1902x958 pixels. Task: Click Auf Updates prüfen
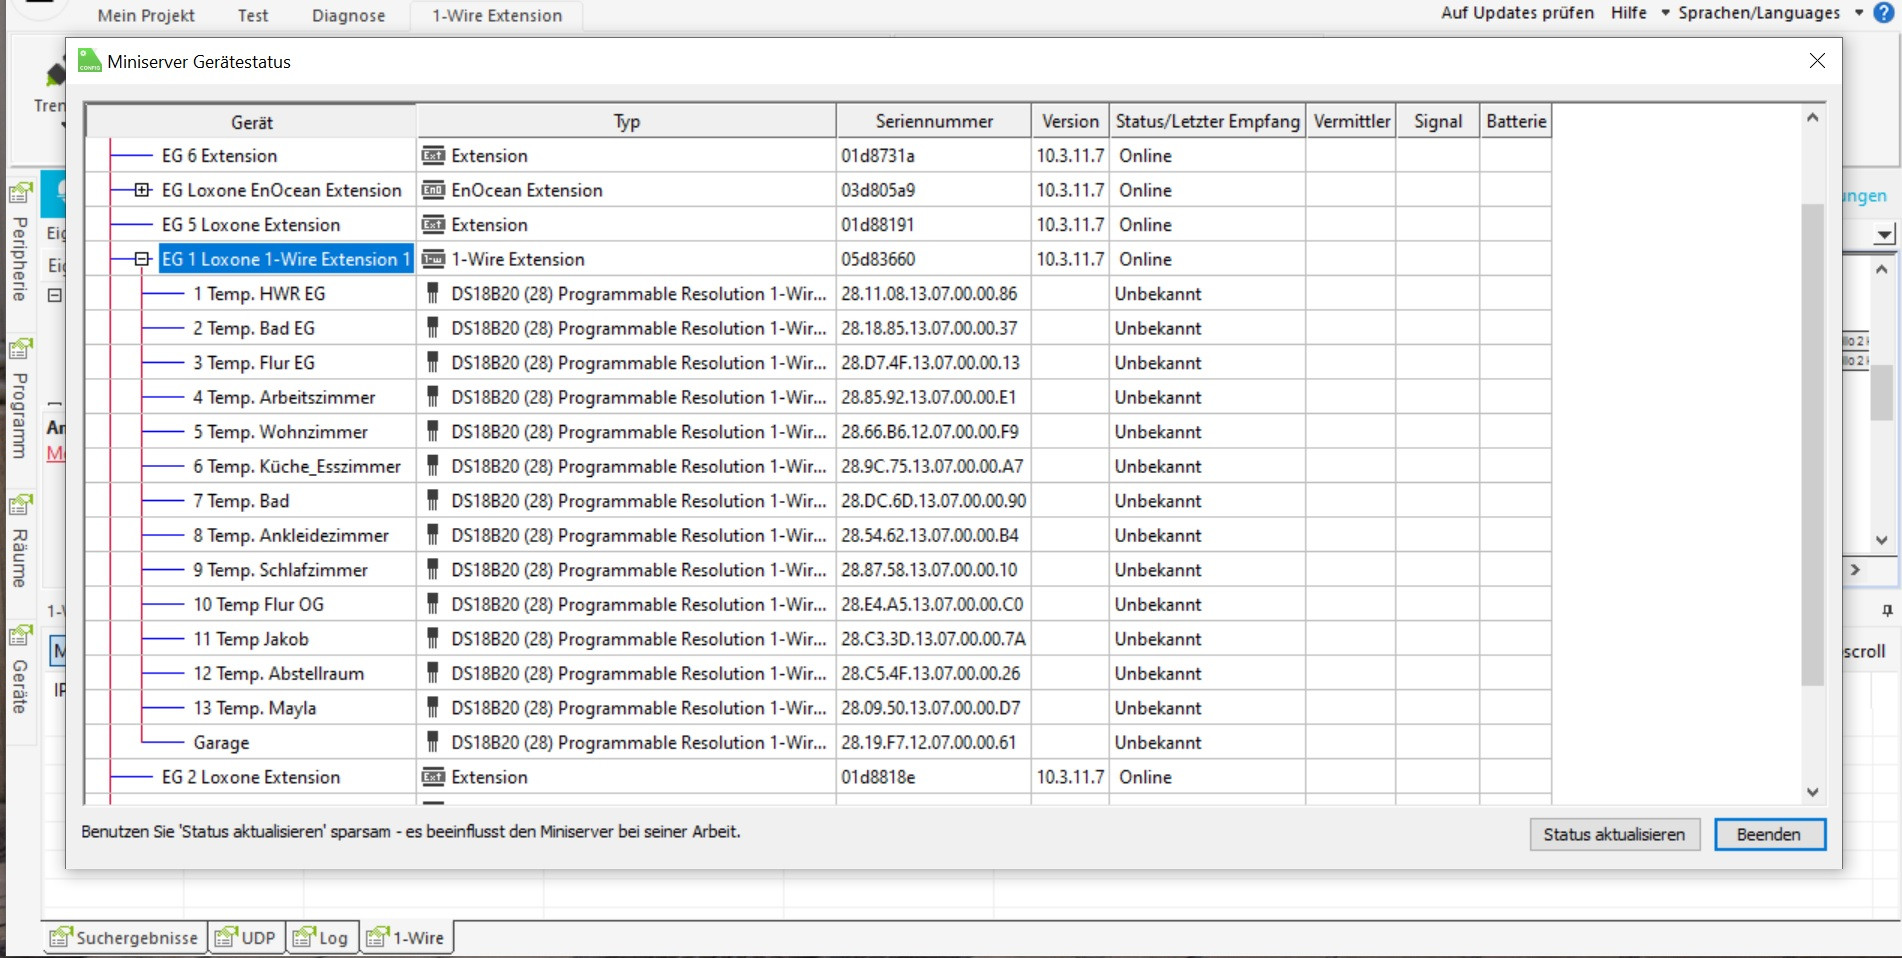(x=1517, y=13)
